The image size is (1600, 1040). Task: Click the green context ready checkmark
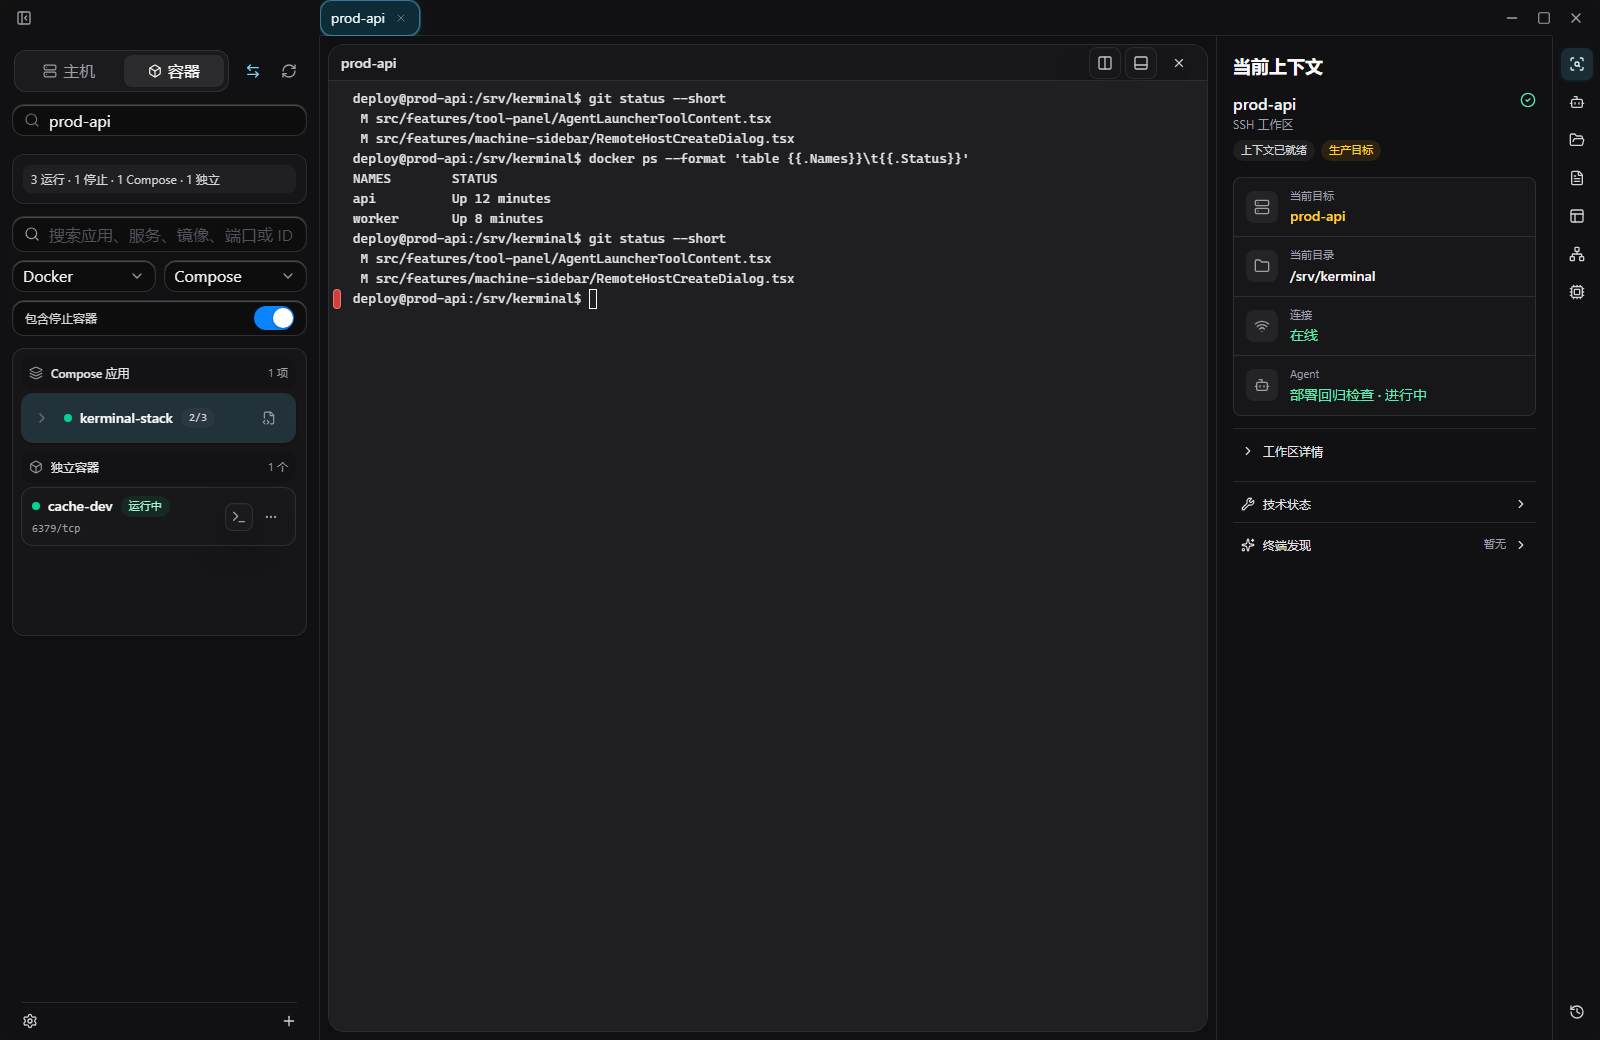[x=1528, y=100]
